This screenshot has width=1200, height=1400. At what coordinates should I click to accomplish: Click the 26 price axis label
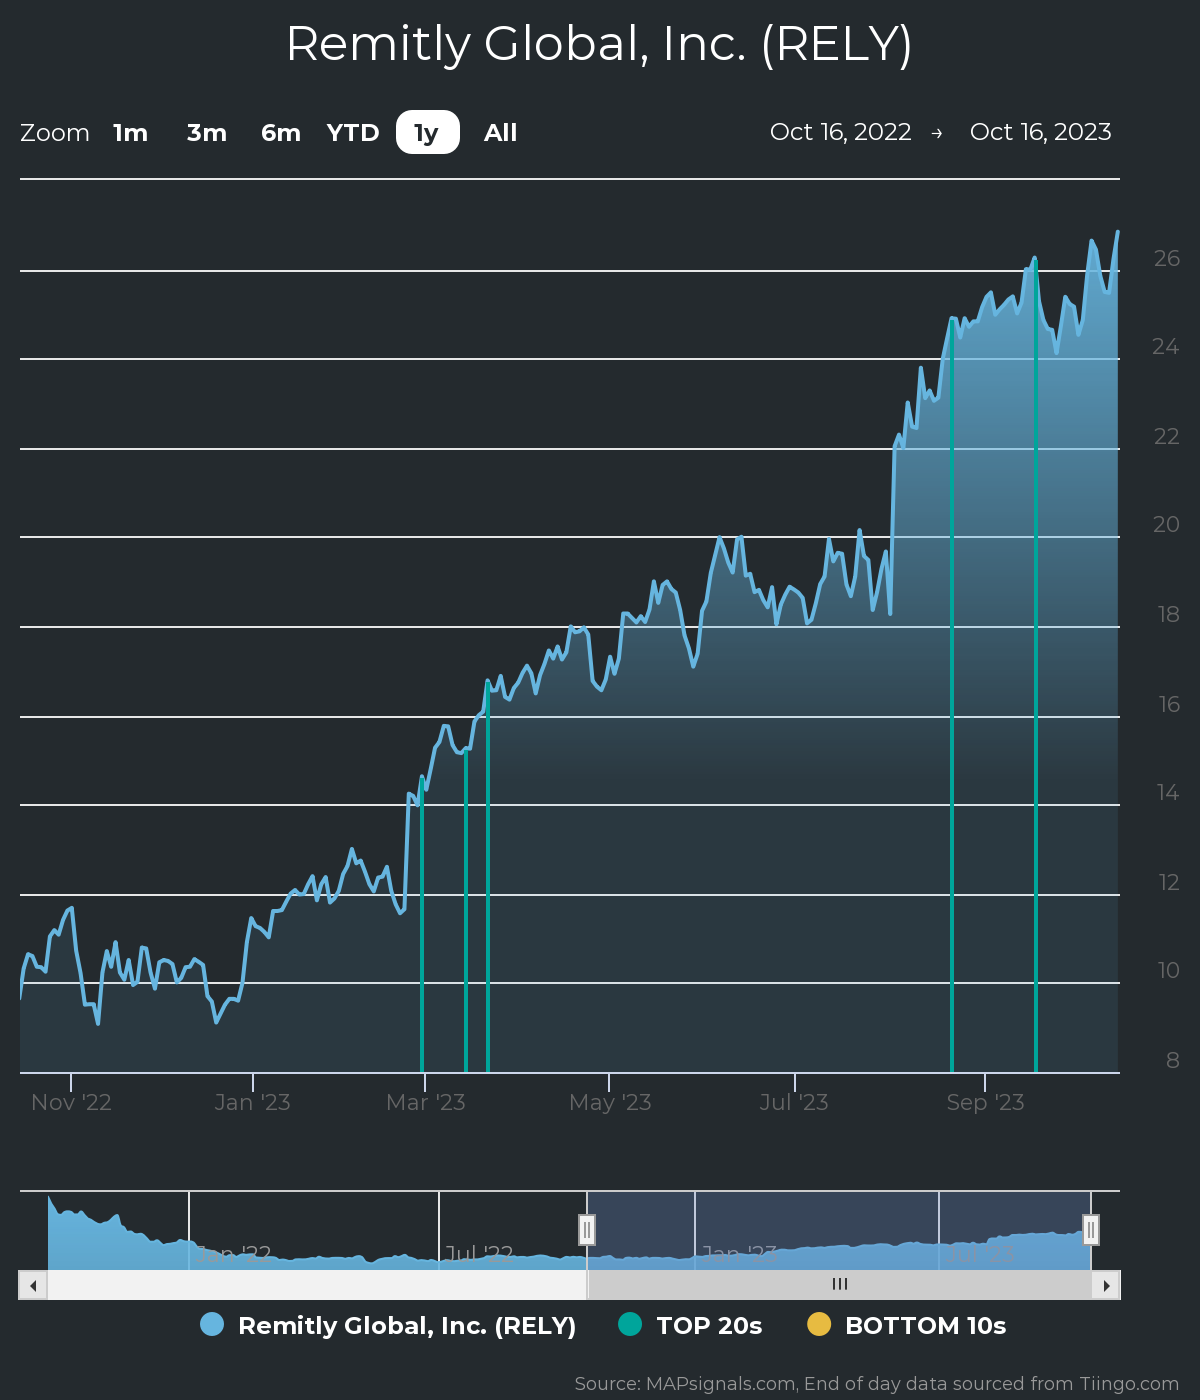point(1166,258)
